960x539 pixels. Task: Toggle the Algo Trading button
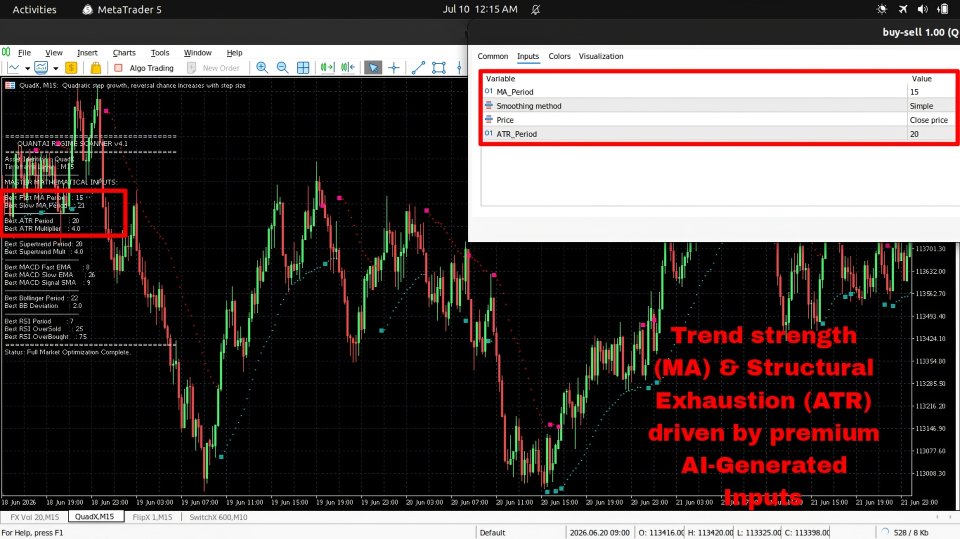[x=144, y=68]
